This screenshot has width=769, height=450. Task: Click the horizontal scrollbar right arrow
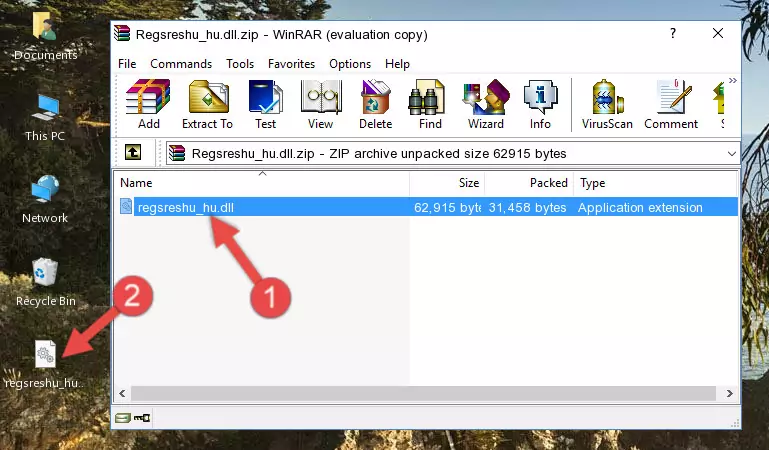(729, 393)
